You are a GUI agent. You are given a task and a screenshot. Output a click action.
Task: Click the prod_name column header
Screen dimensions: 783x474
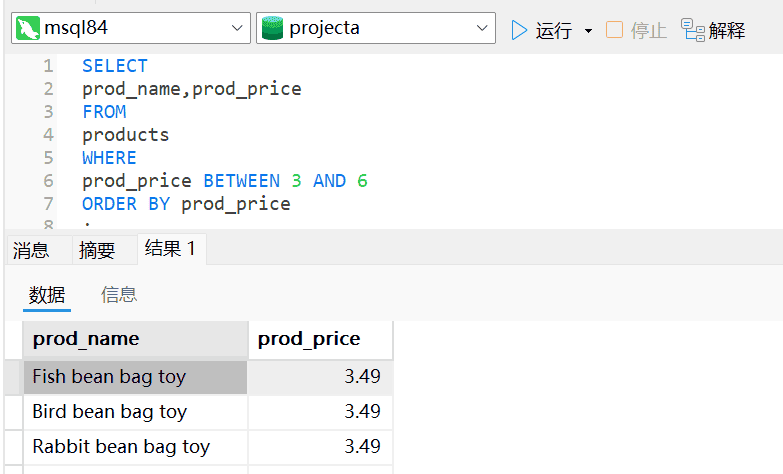[135, 339]
